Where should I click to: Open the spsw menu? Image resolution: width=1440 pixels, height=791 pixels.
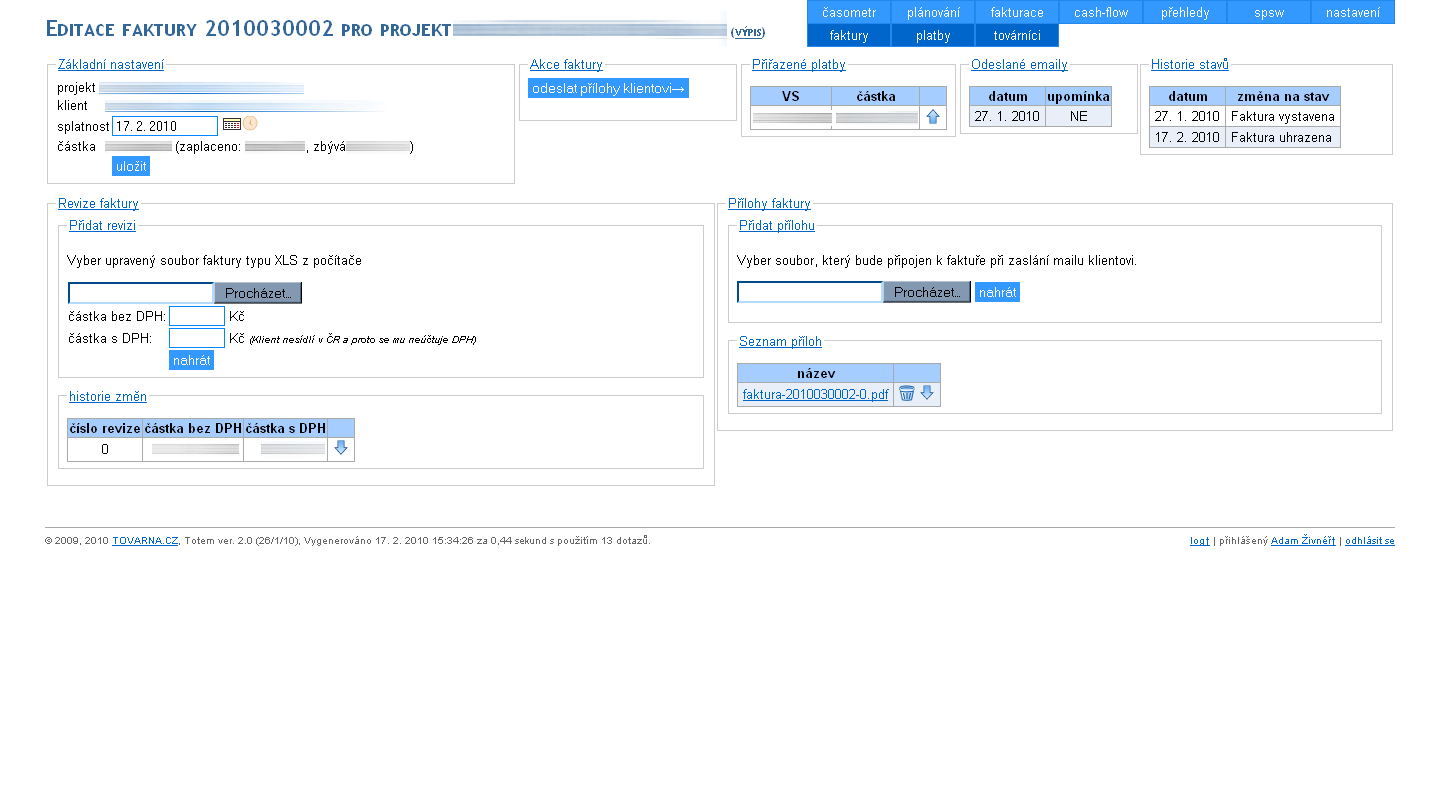(x=1269, y=12)
